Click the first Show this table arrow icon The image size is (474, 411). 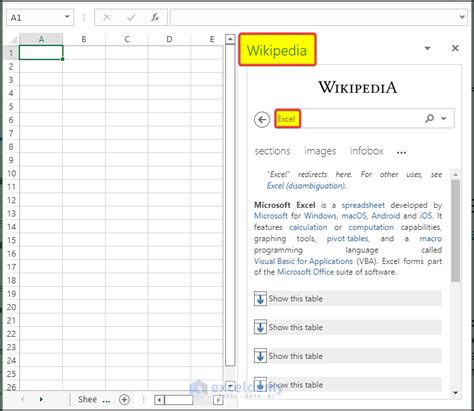(x=260, y=299)
